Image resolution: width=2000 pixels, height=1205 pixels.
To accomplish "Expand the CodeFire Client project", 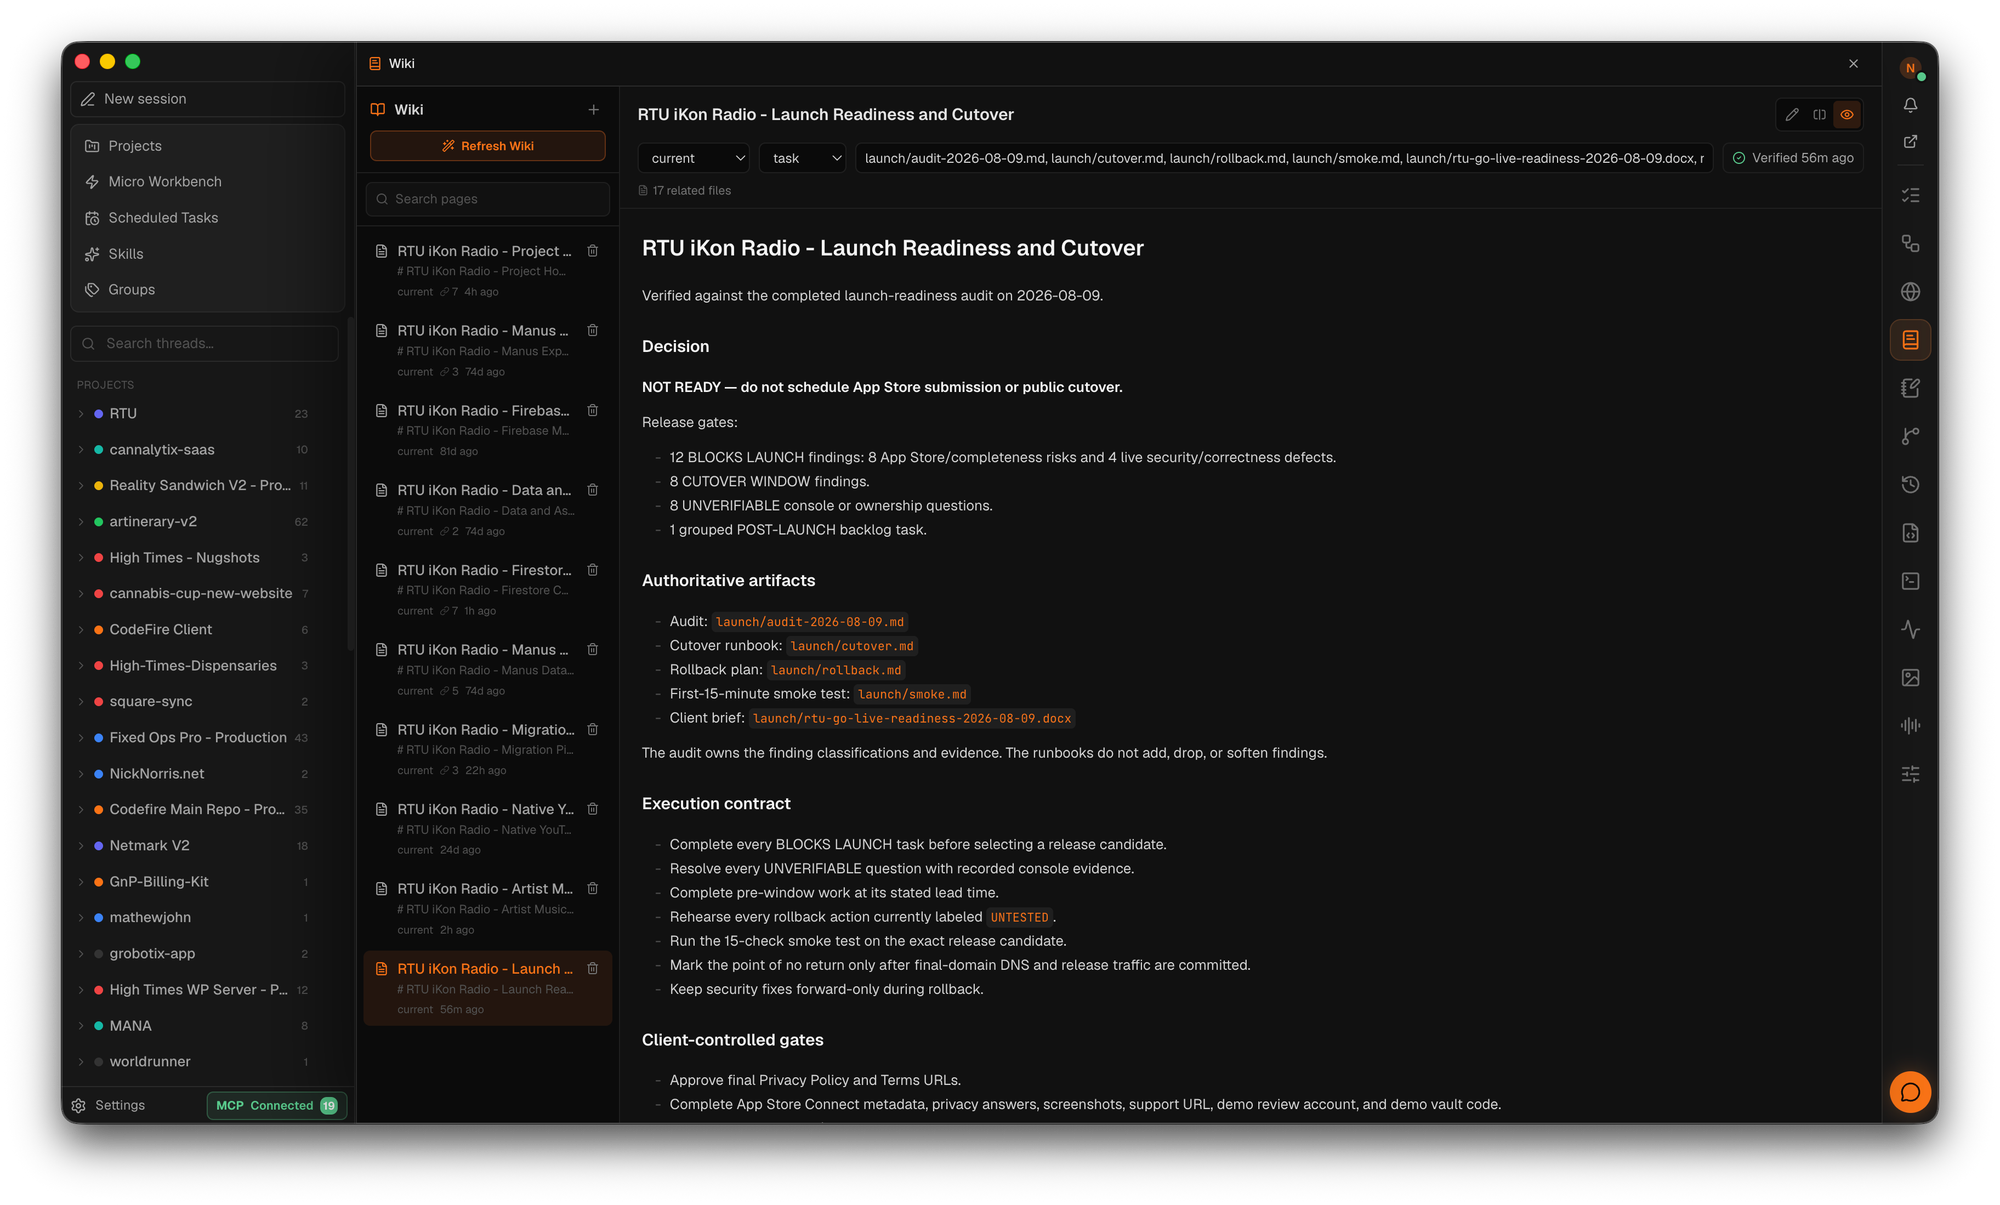I will 81,630.
